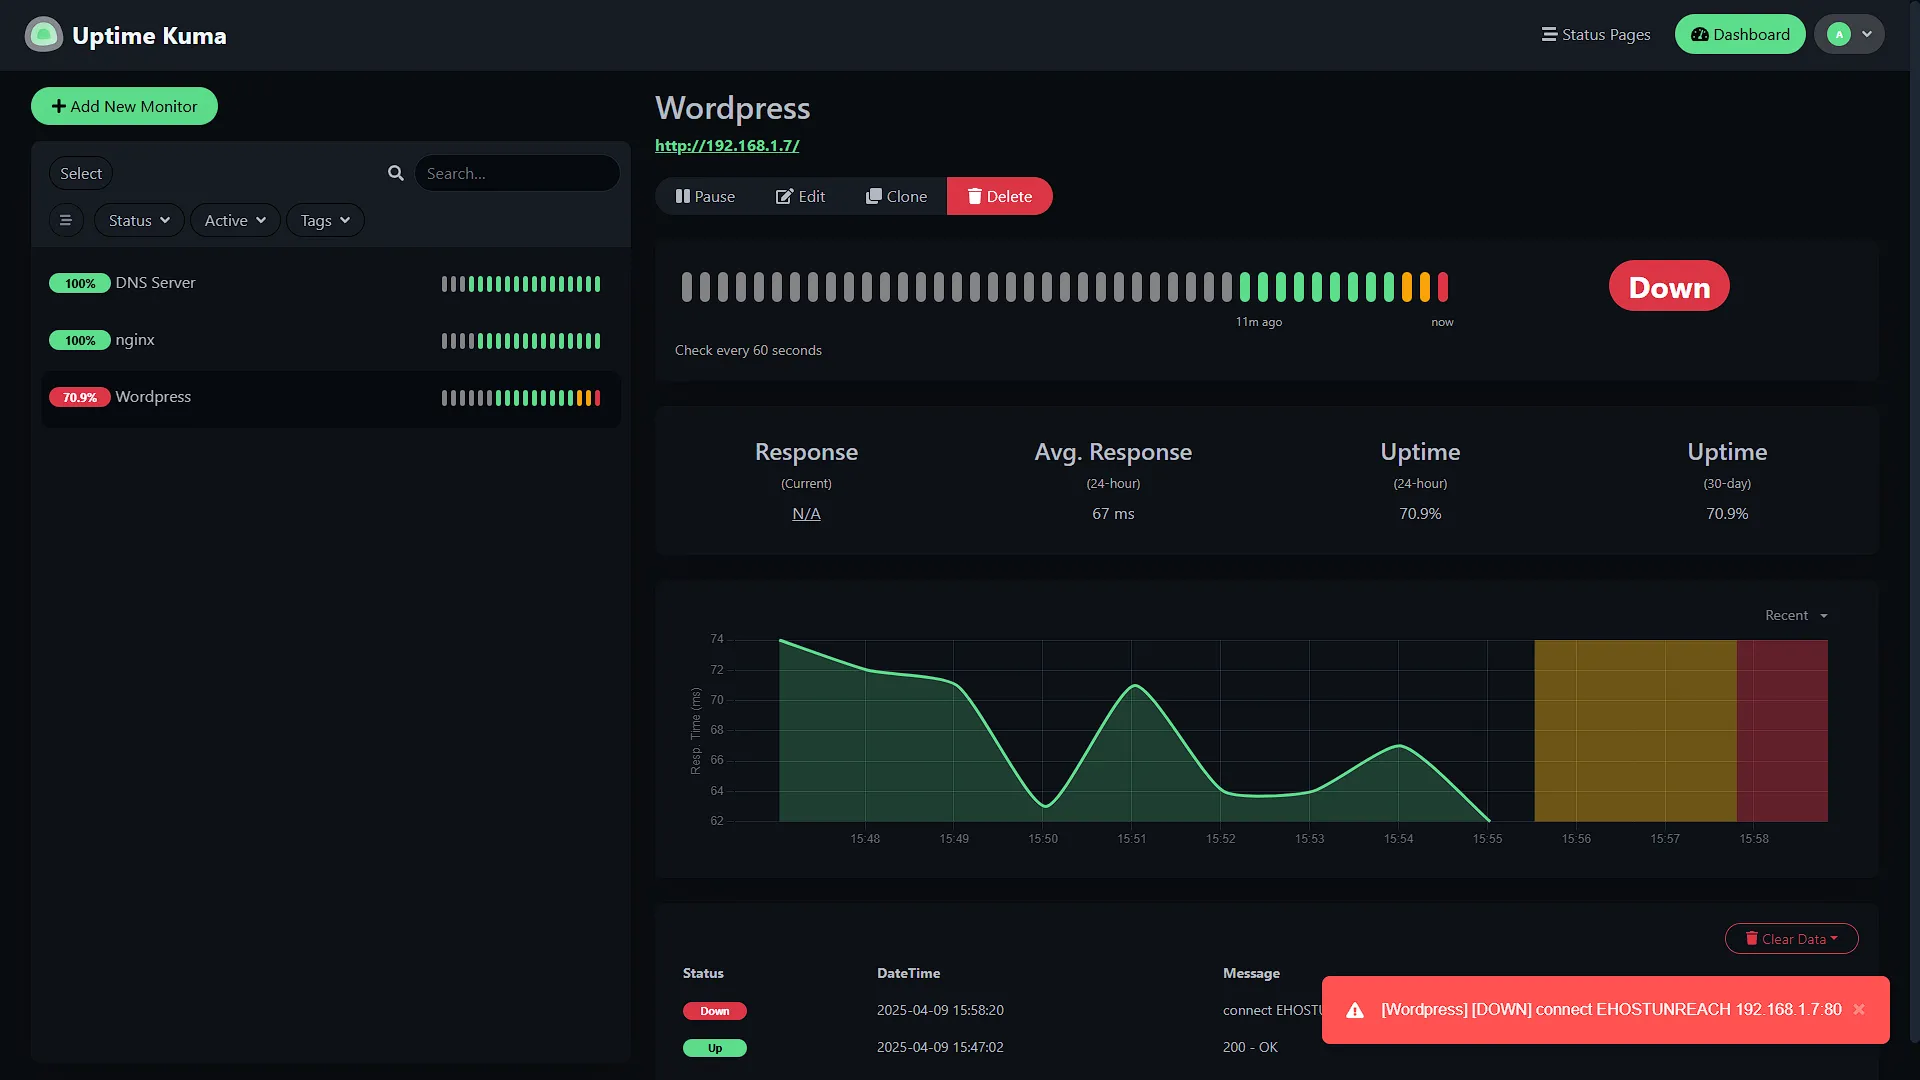Viewport: 1920px width, 1080px height.
Task: Select the nginx monitor
Action: tap(330, 340)
